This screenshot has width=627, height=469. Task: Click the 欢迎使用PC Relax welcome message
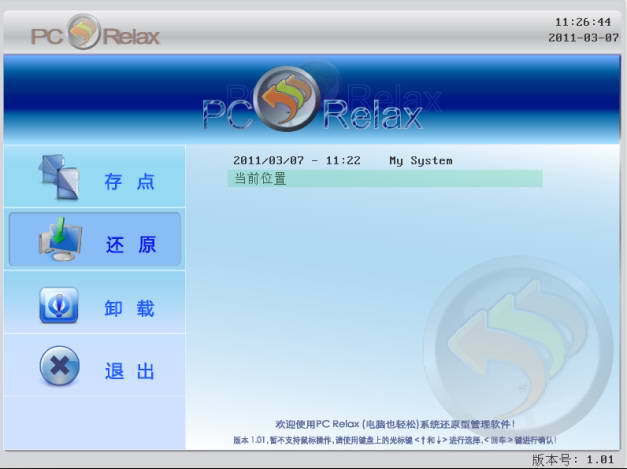click(395, 424)
